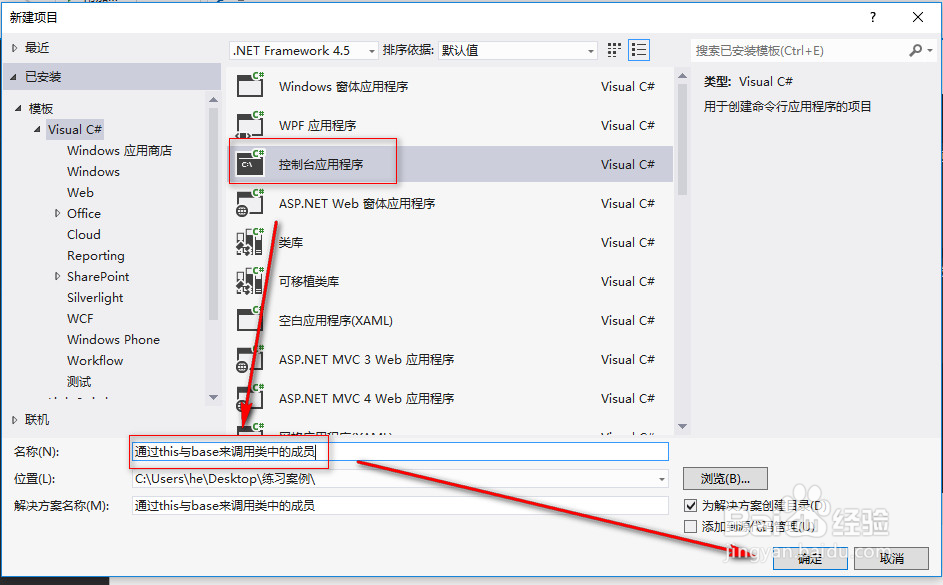The image size is (943, 585).
Task: Click tree panel scrollbar down arrow
Action: [x=213, y=397]
